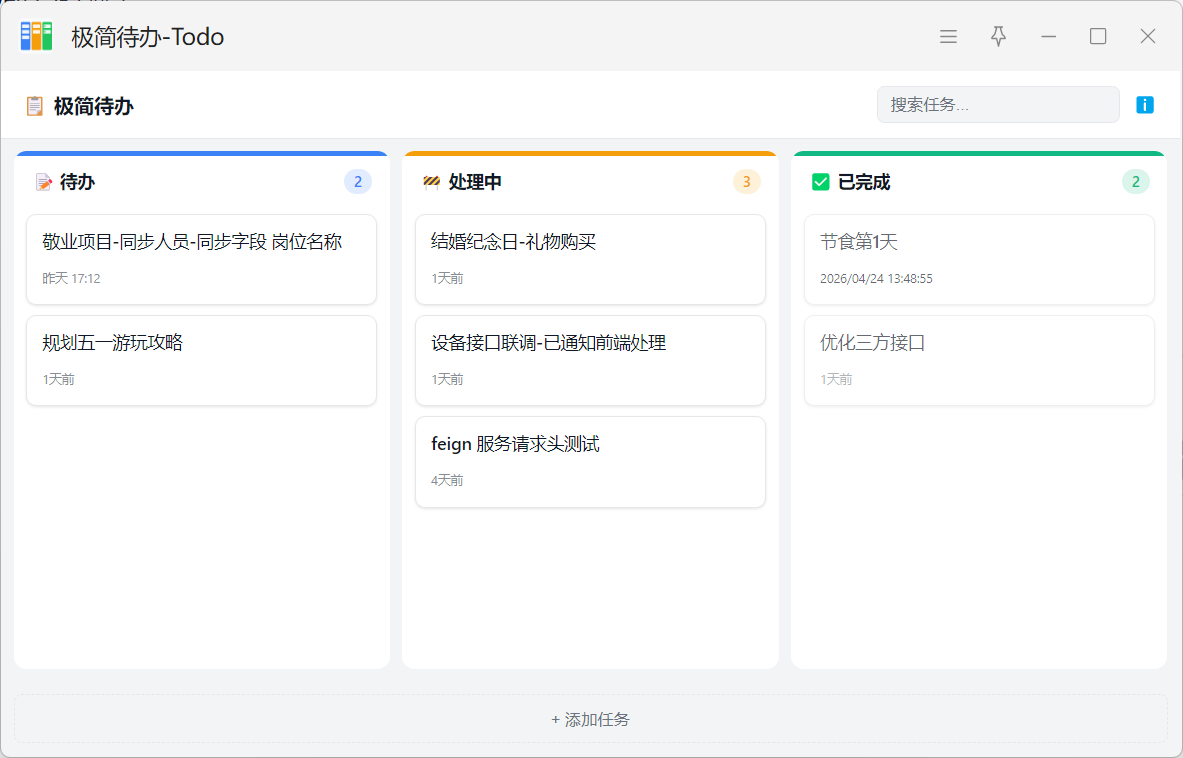Click the clipboard icon beside 极简待办 header
This screenshot has height=758, width=1183.
coord(35,106)
